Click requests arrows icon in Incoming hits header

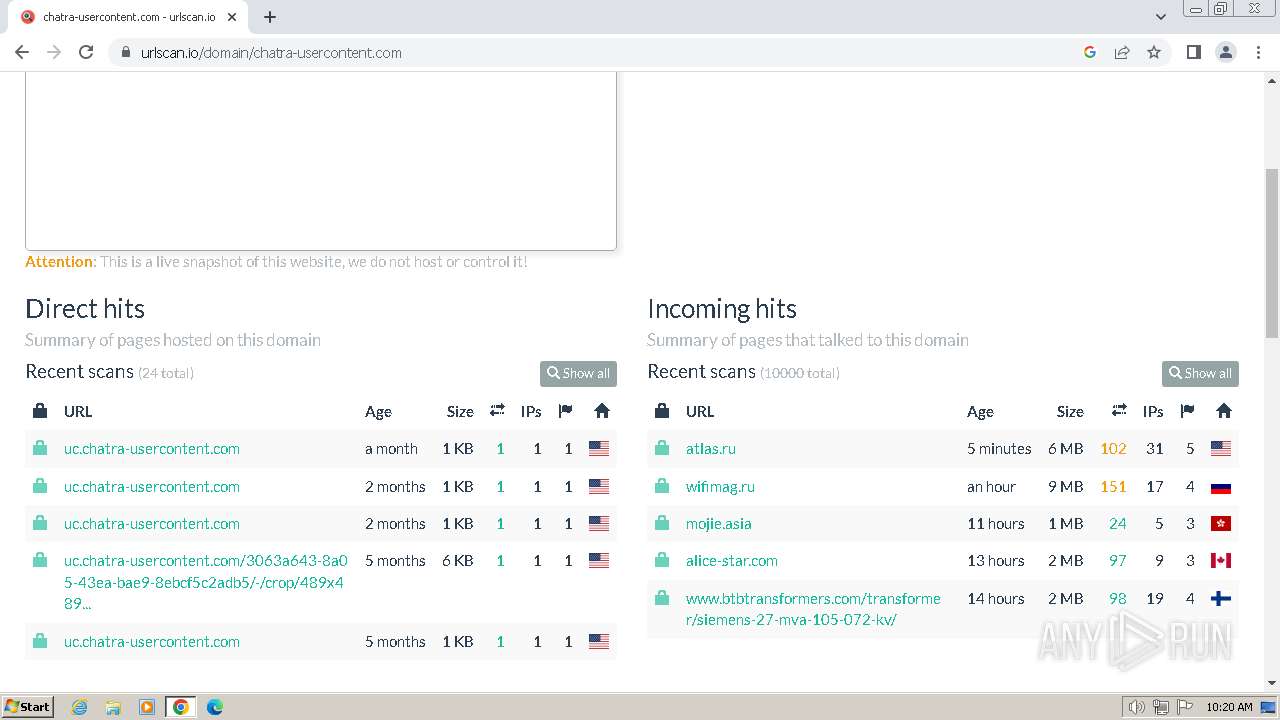tap(1119, 410)
